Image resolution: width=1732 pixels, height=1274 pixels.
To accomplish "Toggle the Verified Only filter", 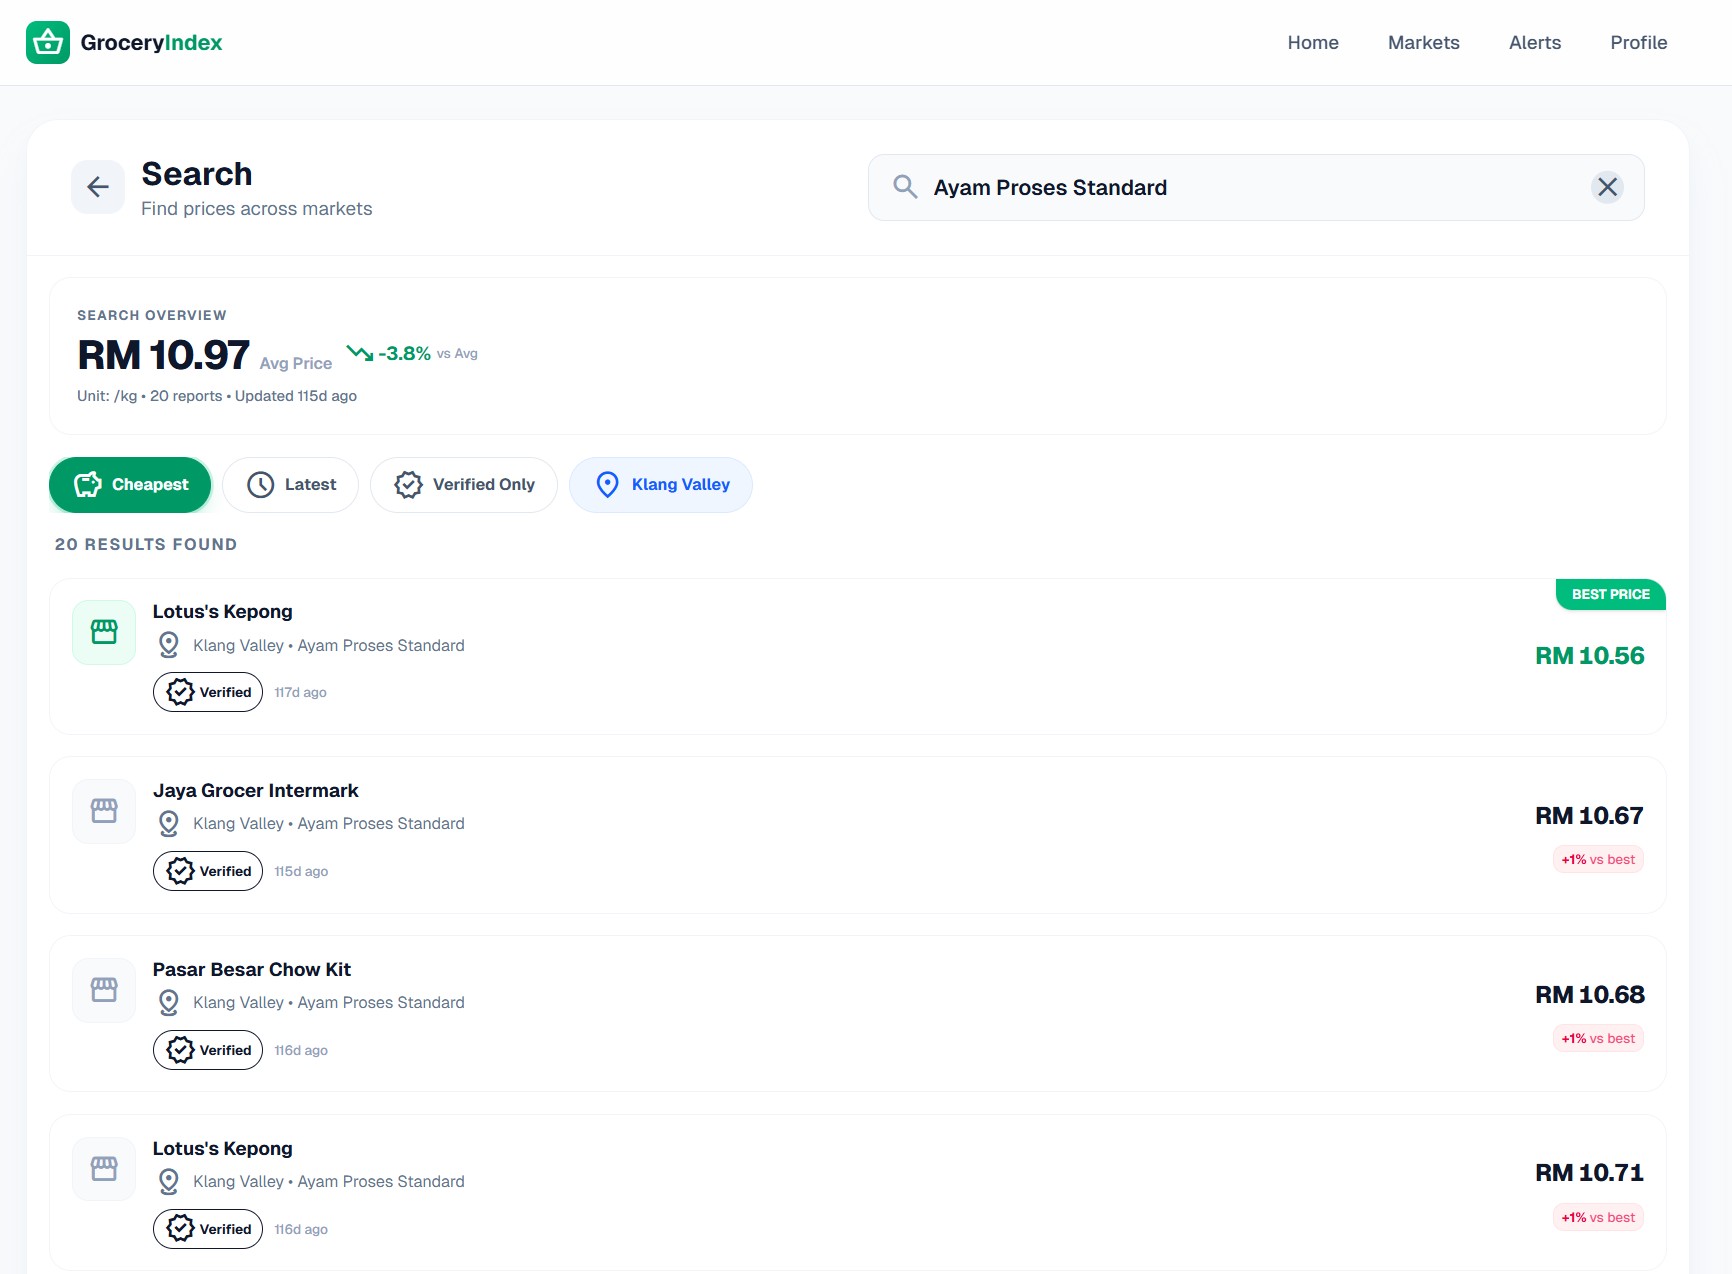I will [464, 485].
